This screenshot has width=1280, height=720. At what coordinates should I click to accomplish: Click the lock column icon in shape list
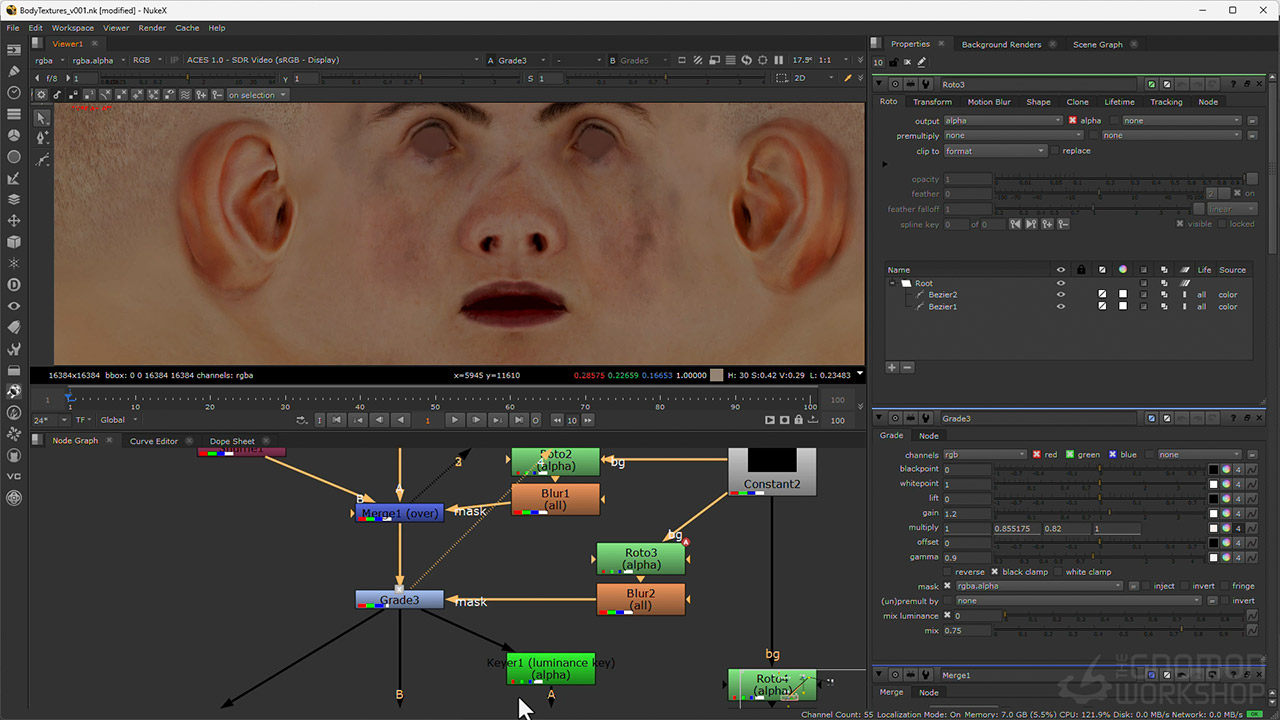tap(1080, 270)
